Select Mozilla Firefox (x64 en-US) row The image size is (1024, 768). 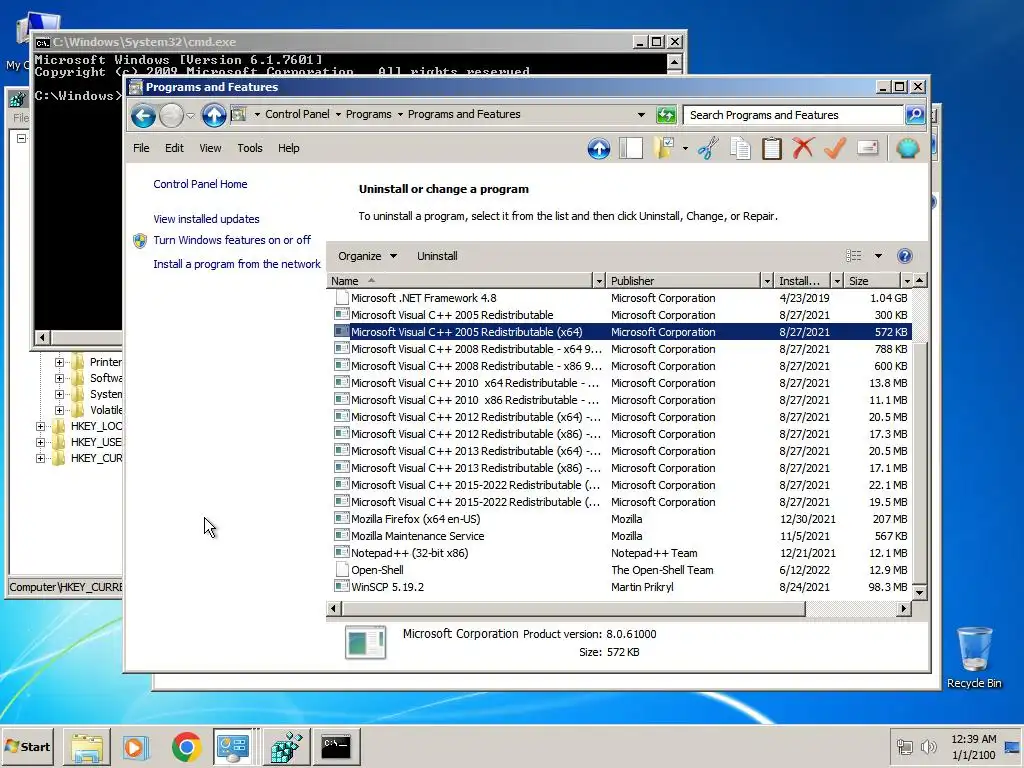coord(622,519)
